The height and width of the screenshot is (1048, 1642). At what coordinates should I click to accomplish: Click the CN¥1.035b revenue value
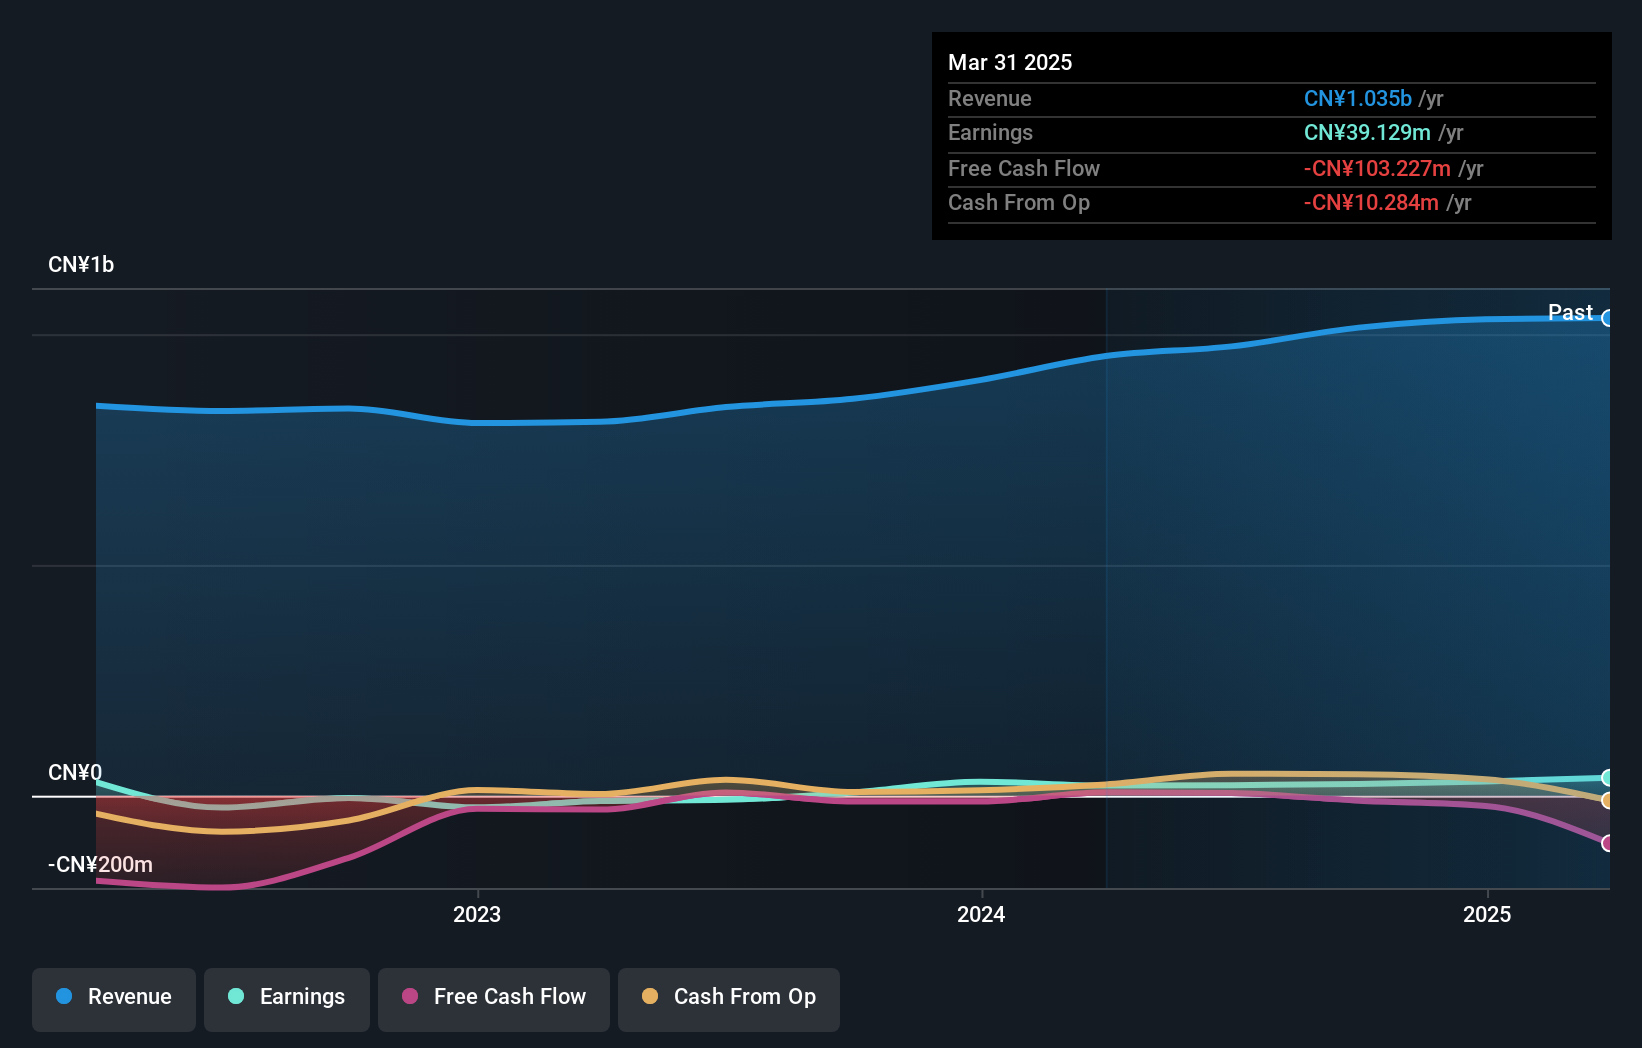pyautogui.click(x=1358, y=98)
